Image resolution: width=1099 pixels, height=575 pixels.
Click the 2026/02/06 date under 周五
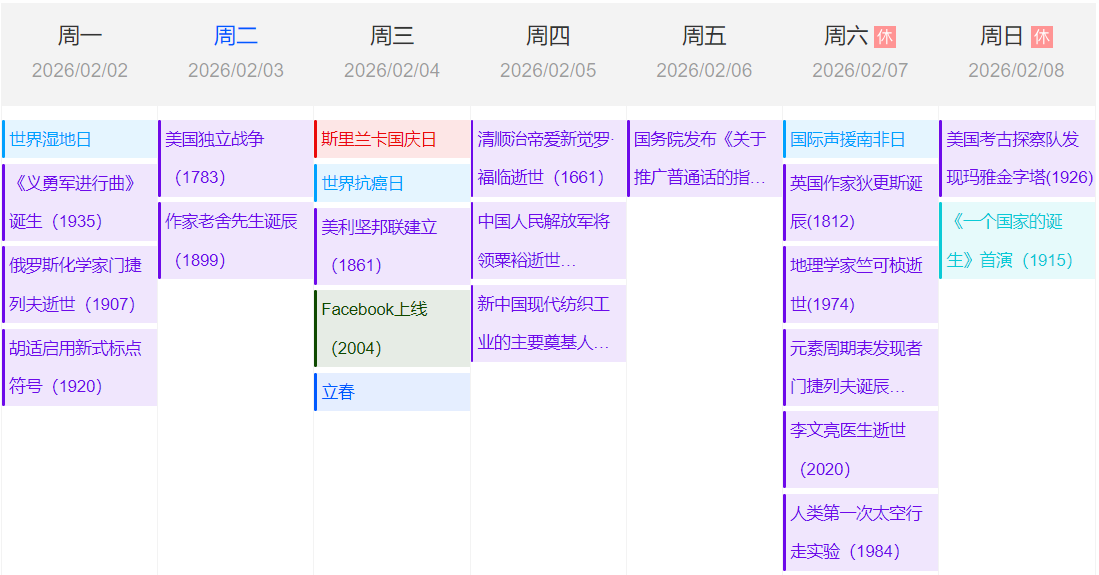[x=704, y=71]
